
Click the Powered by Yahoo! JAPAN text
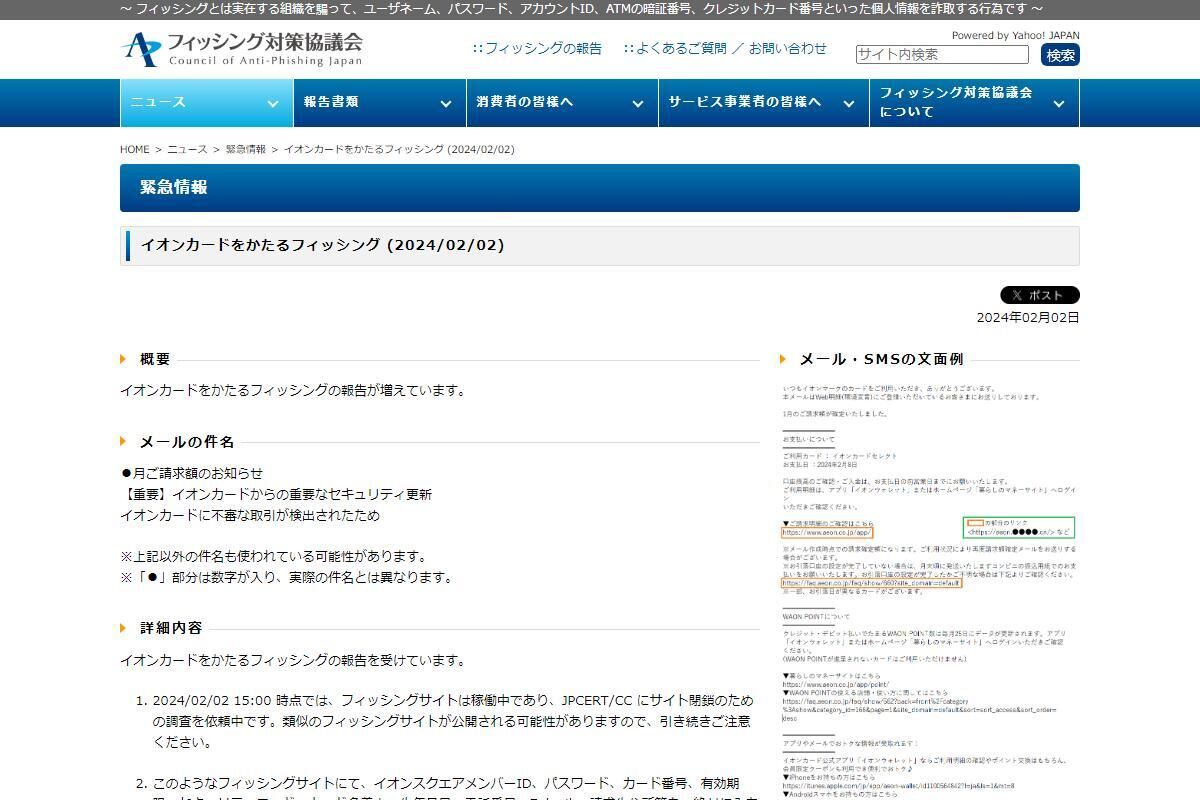[1015, 35]
